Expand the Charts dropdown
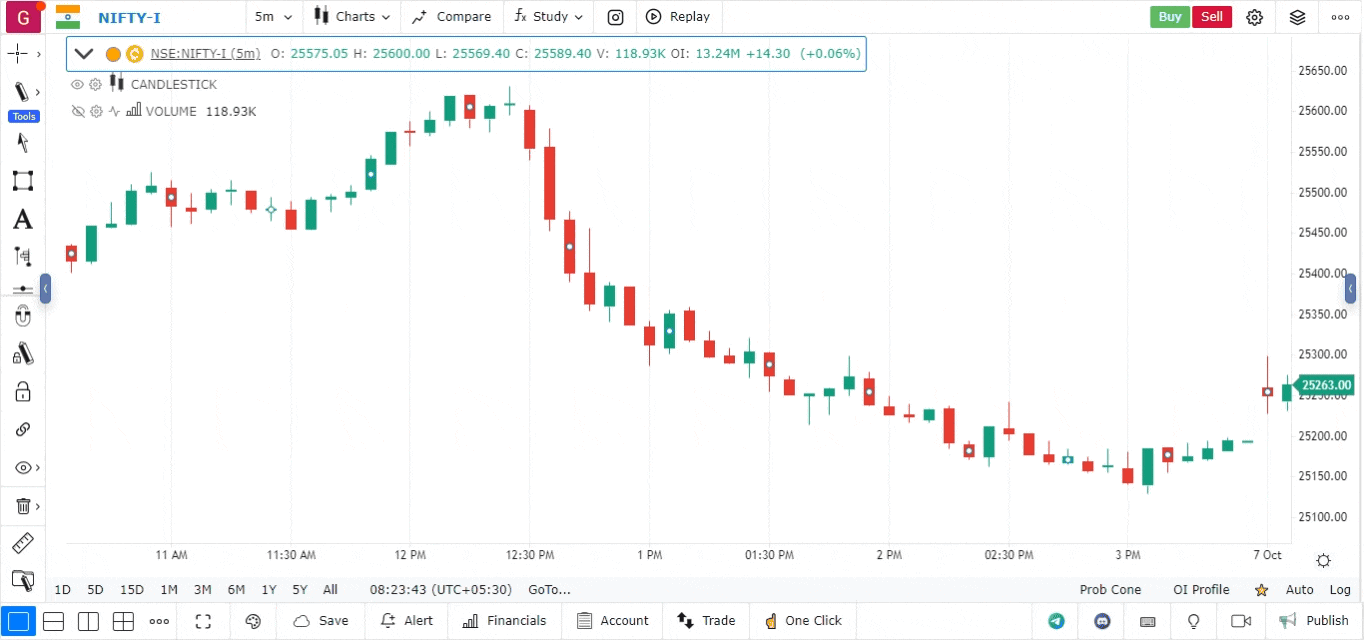Image resolution: width=1364 pixels, height=640 pixels. [352, 17]
